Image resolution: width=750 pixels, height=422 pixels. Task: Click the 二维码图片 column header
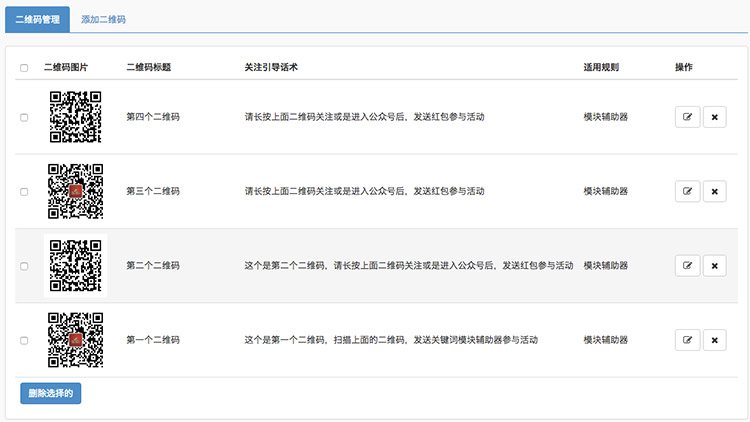[66, 67]
